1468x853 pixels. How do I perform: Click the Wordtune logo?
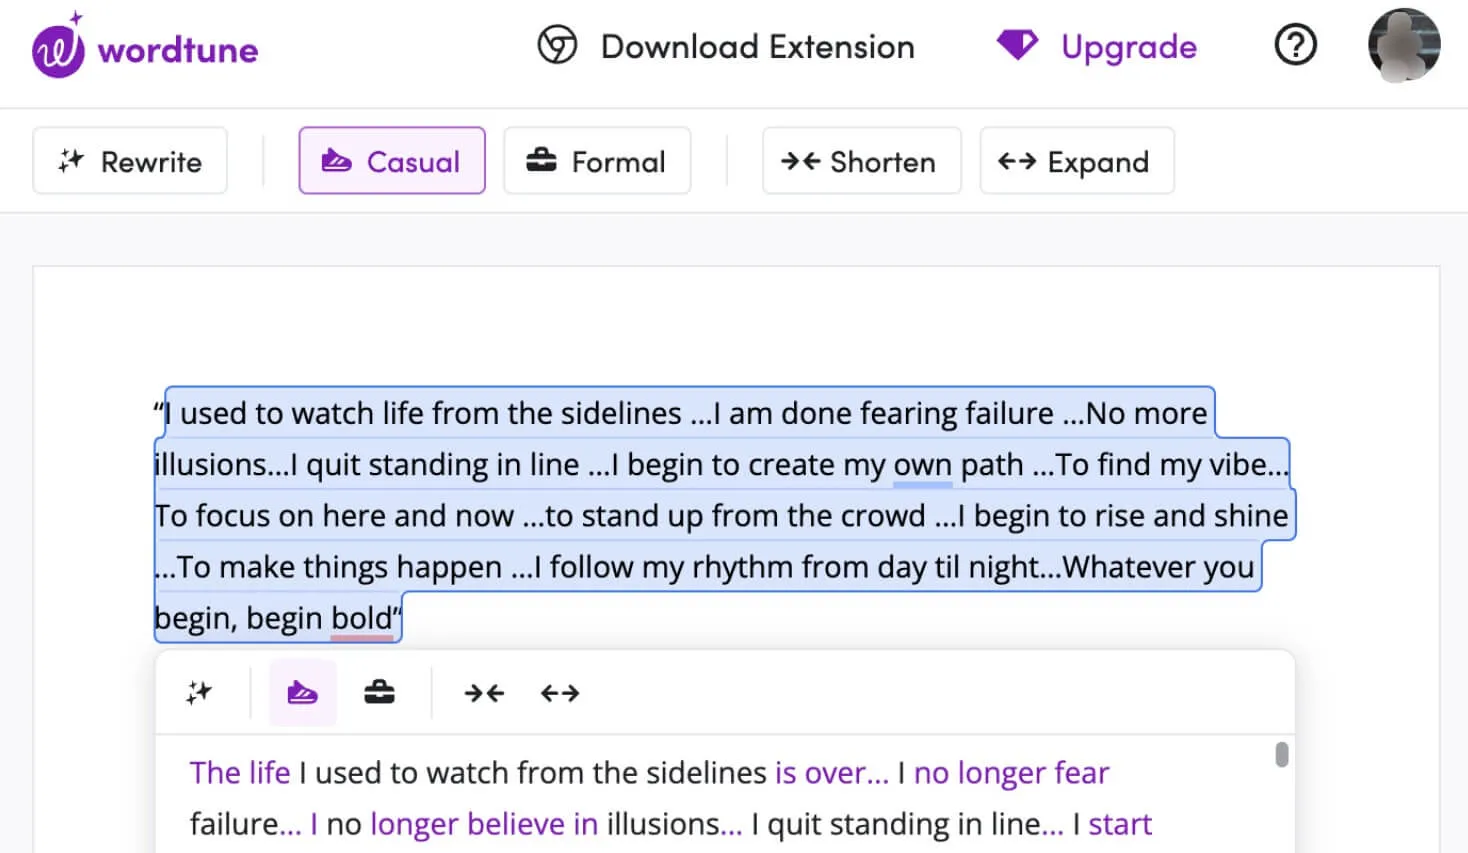tap(144, 46)
